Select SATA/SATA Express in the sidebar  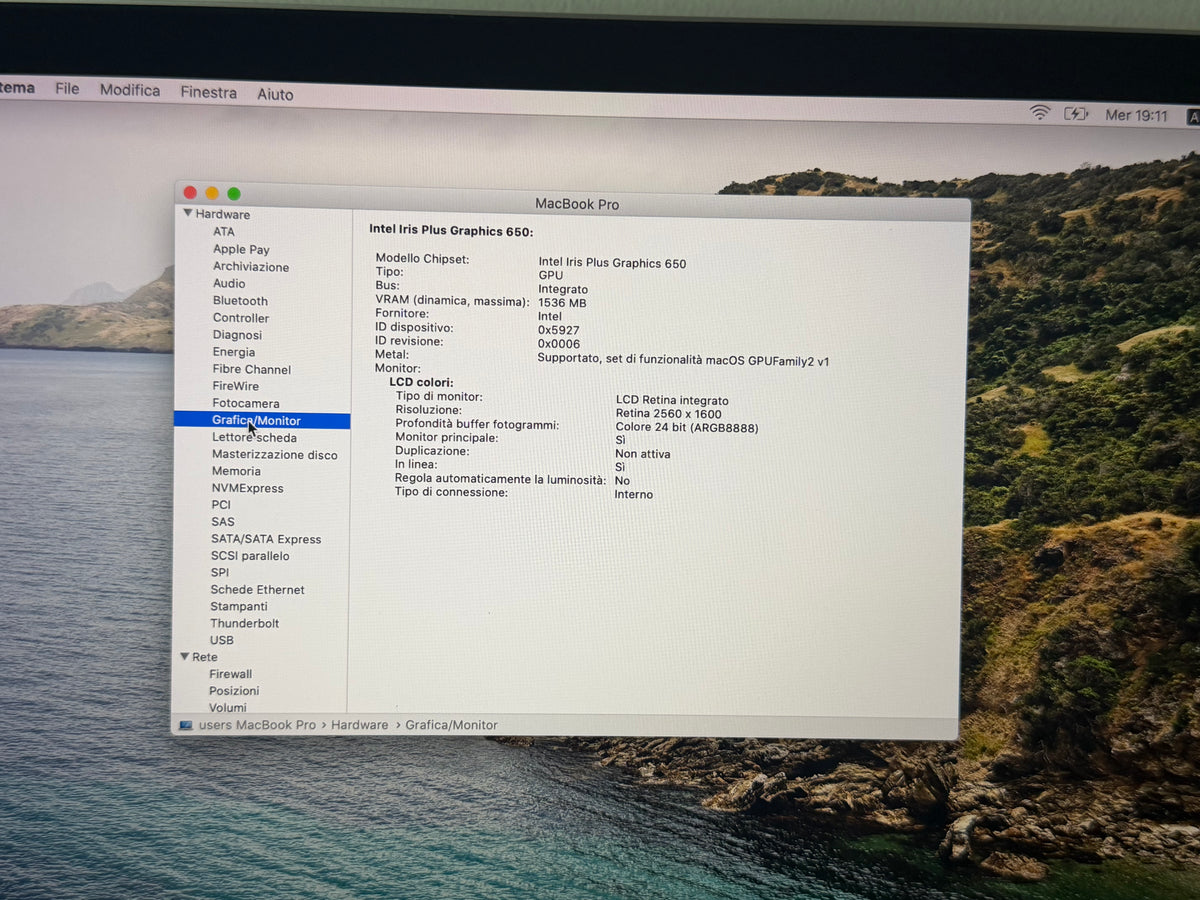point(266,539)
